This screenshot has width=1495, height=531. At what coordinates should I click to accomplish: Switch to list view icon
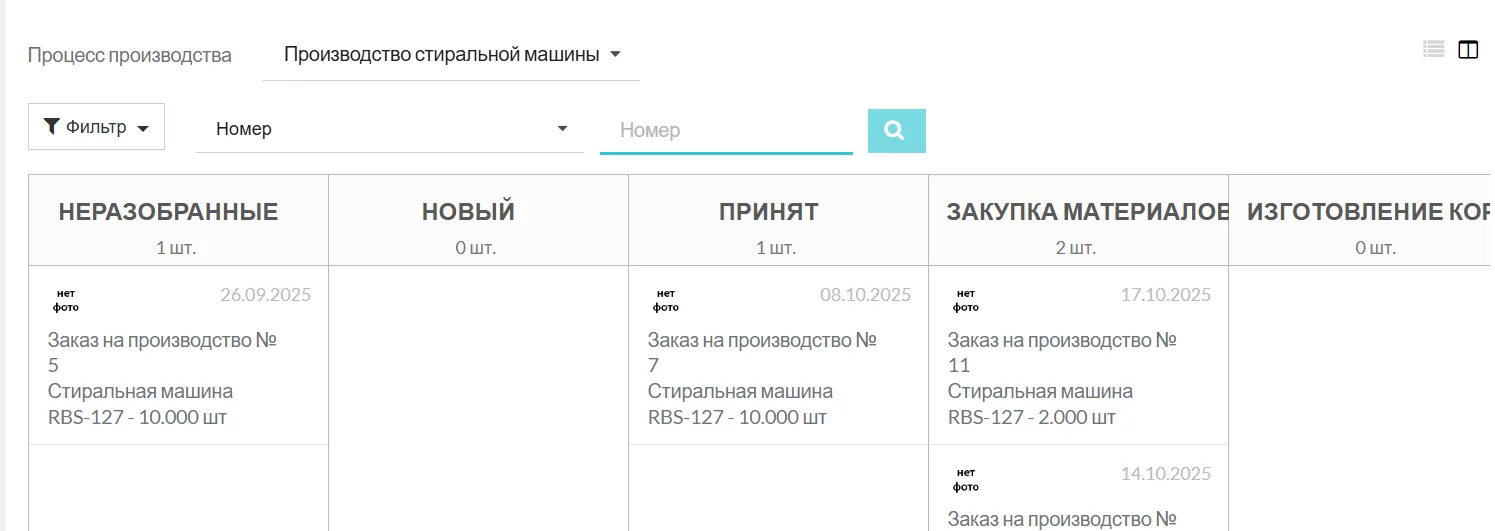(1434, 49)
